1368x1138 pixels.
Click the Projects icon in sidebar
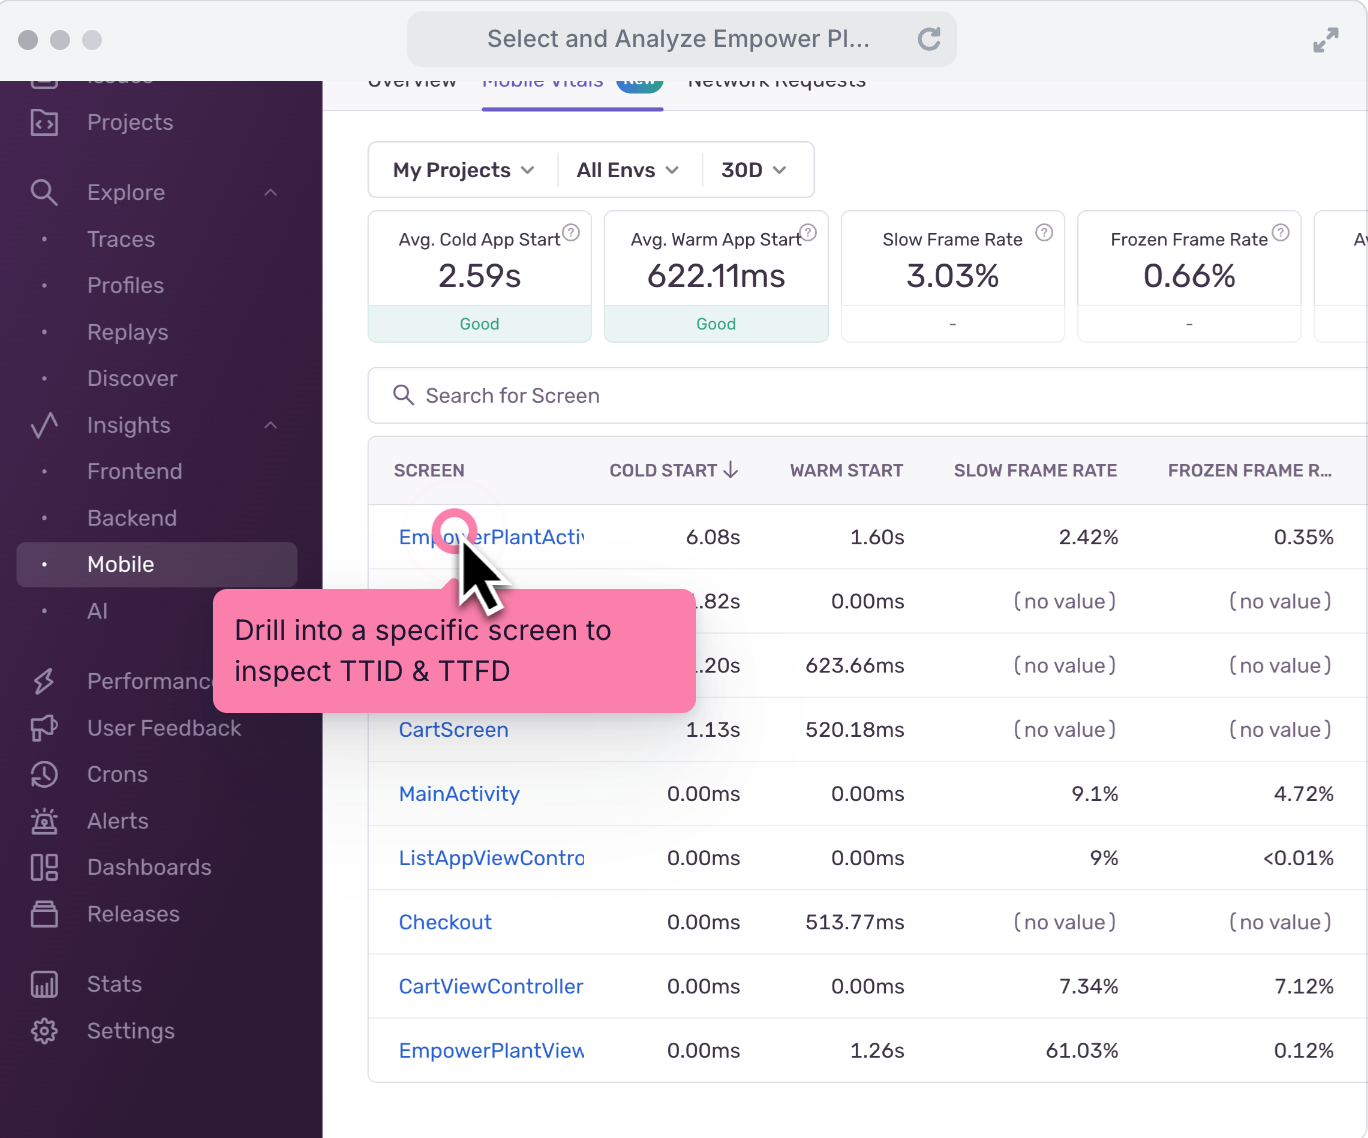click(x=44, y=122)
